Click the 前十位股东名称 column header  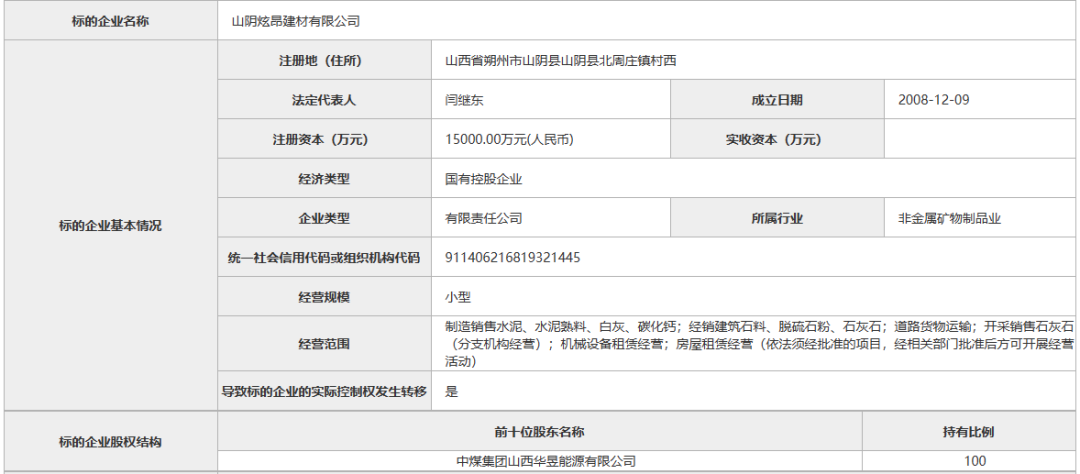click(539, 432)
